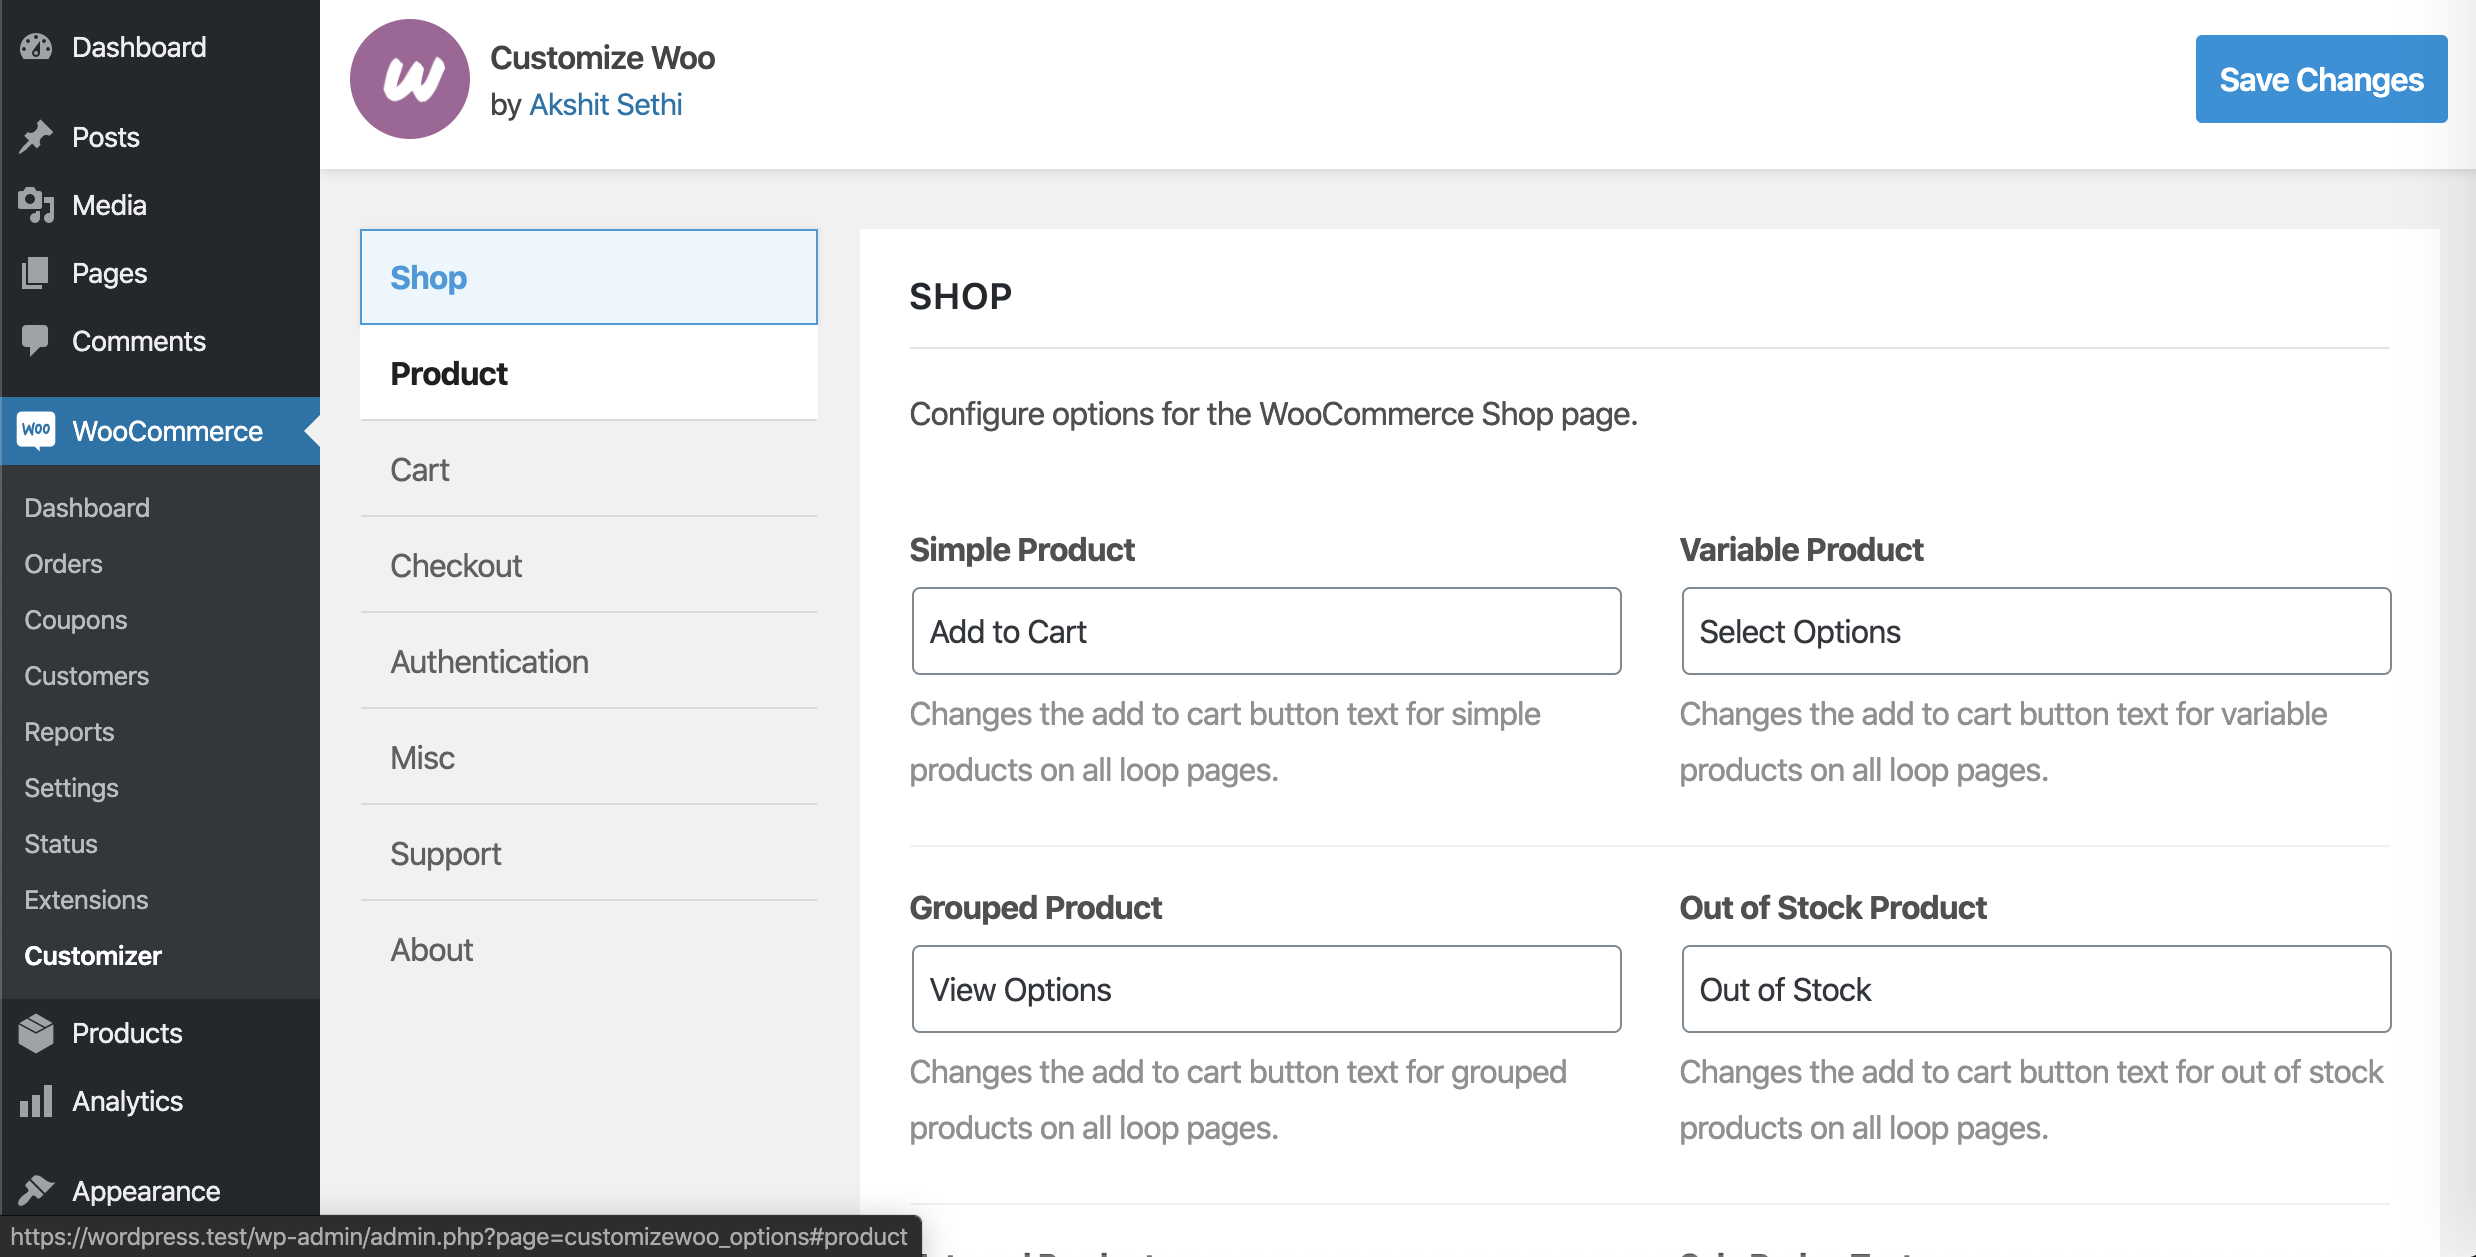Viewport: 2476px width, 1257px height.
Task: Click the Out of Stock Product label
Action: tap(1833, 907)
